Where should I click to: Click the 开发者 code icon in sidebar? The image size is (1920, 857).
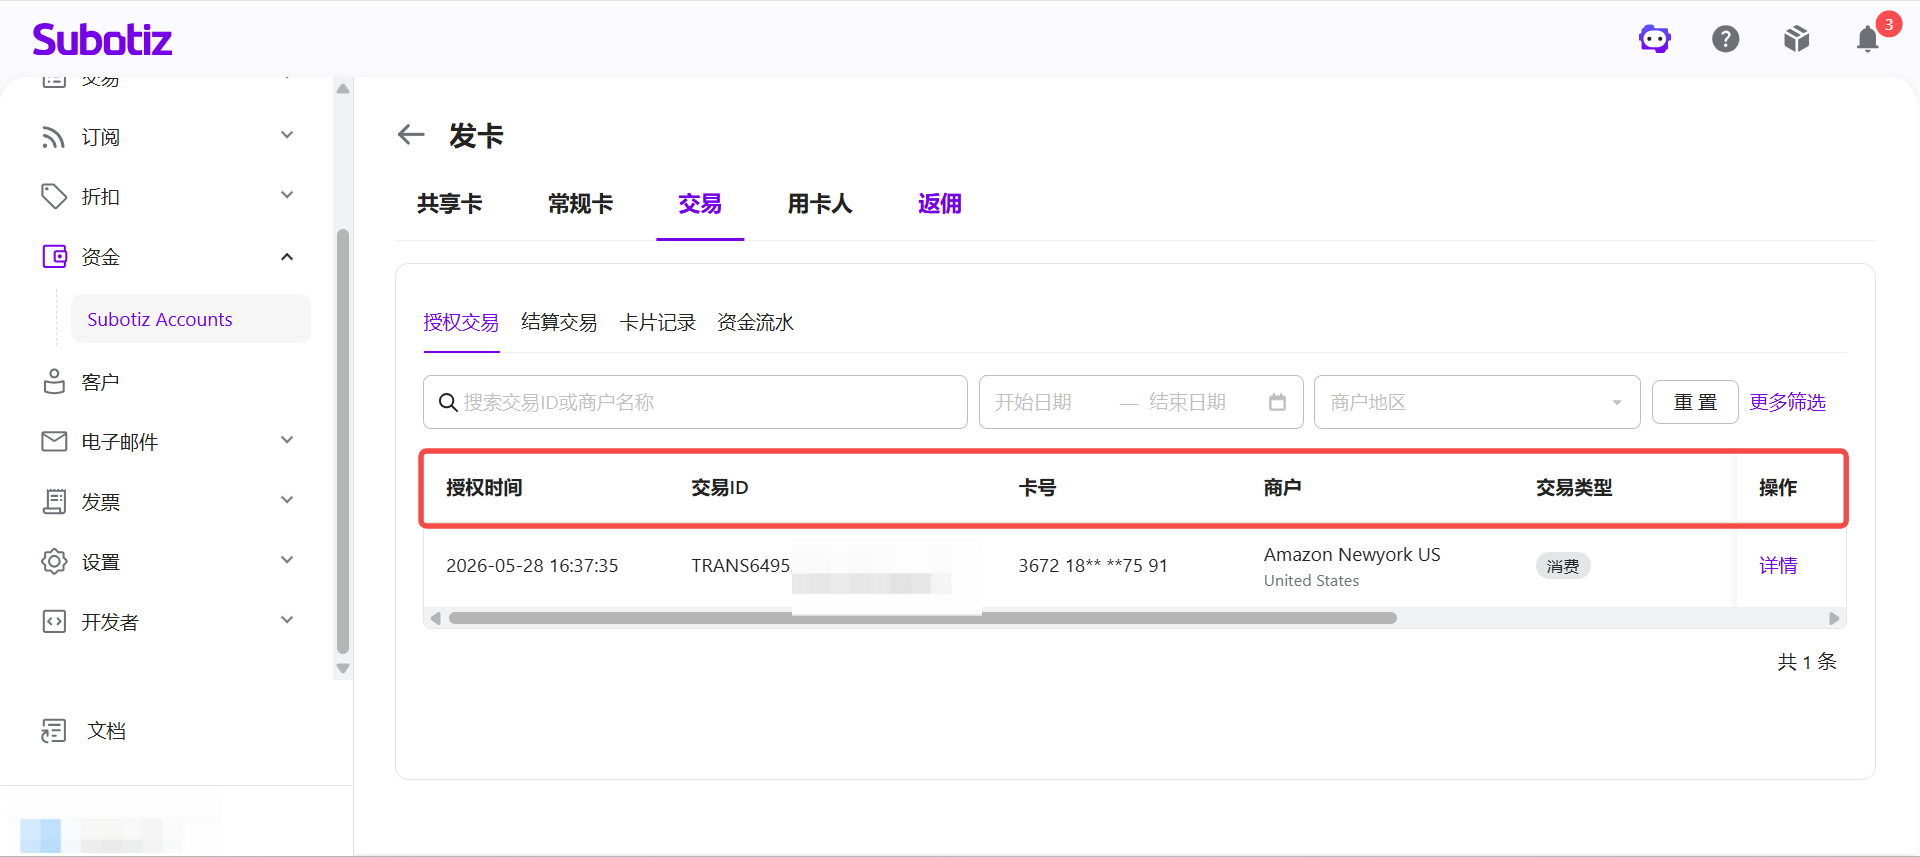click(x=54, y=621)
